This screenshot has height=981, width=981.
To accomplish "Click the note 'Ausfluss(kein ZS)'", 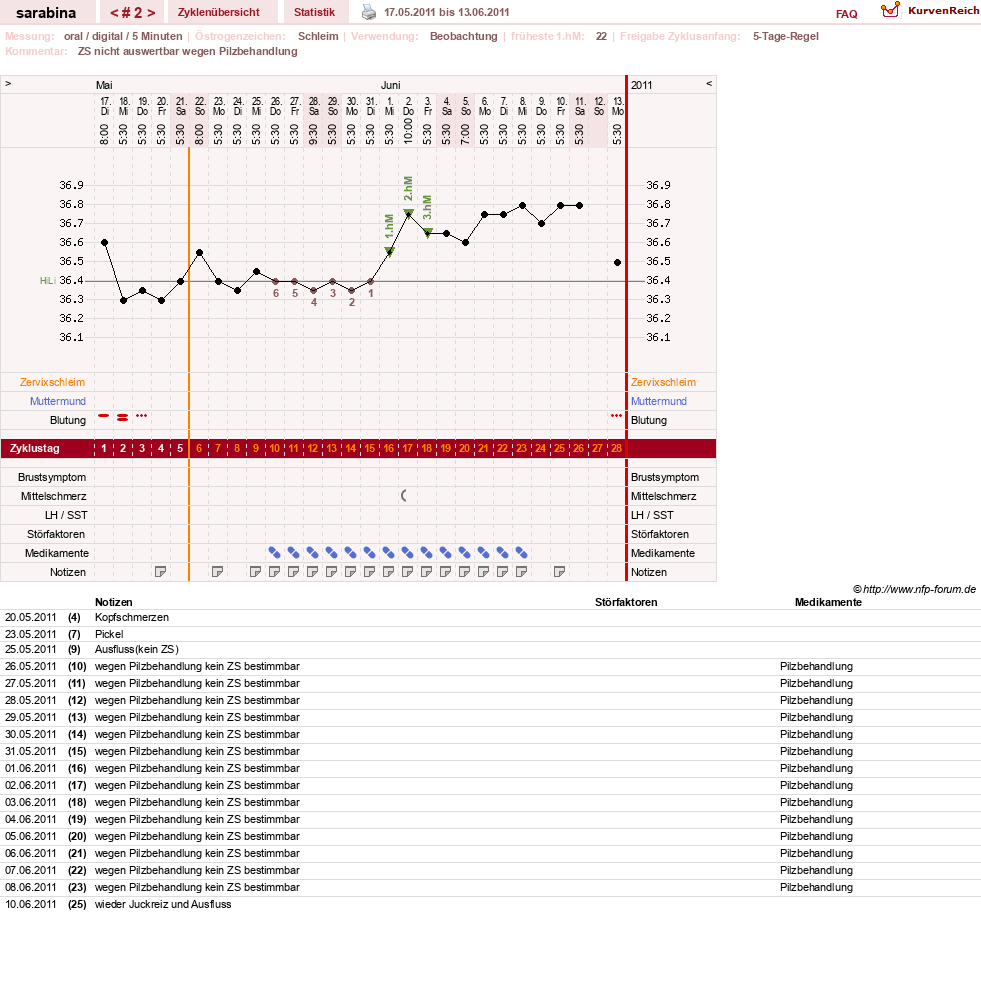I will coord(136,649).
